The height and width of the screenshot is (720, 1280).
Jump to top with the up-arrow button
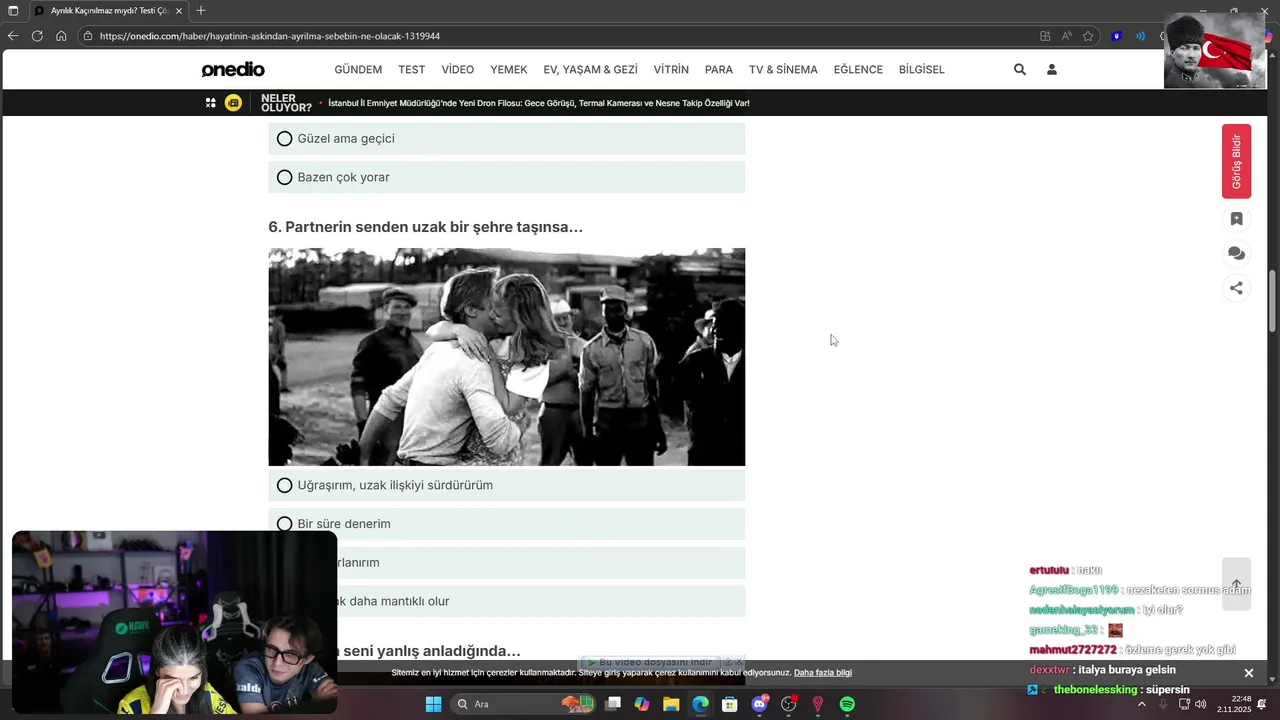point(1236,584)
